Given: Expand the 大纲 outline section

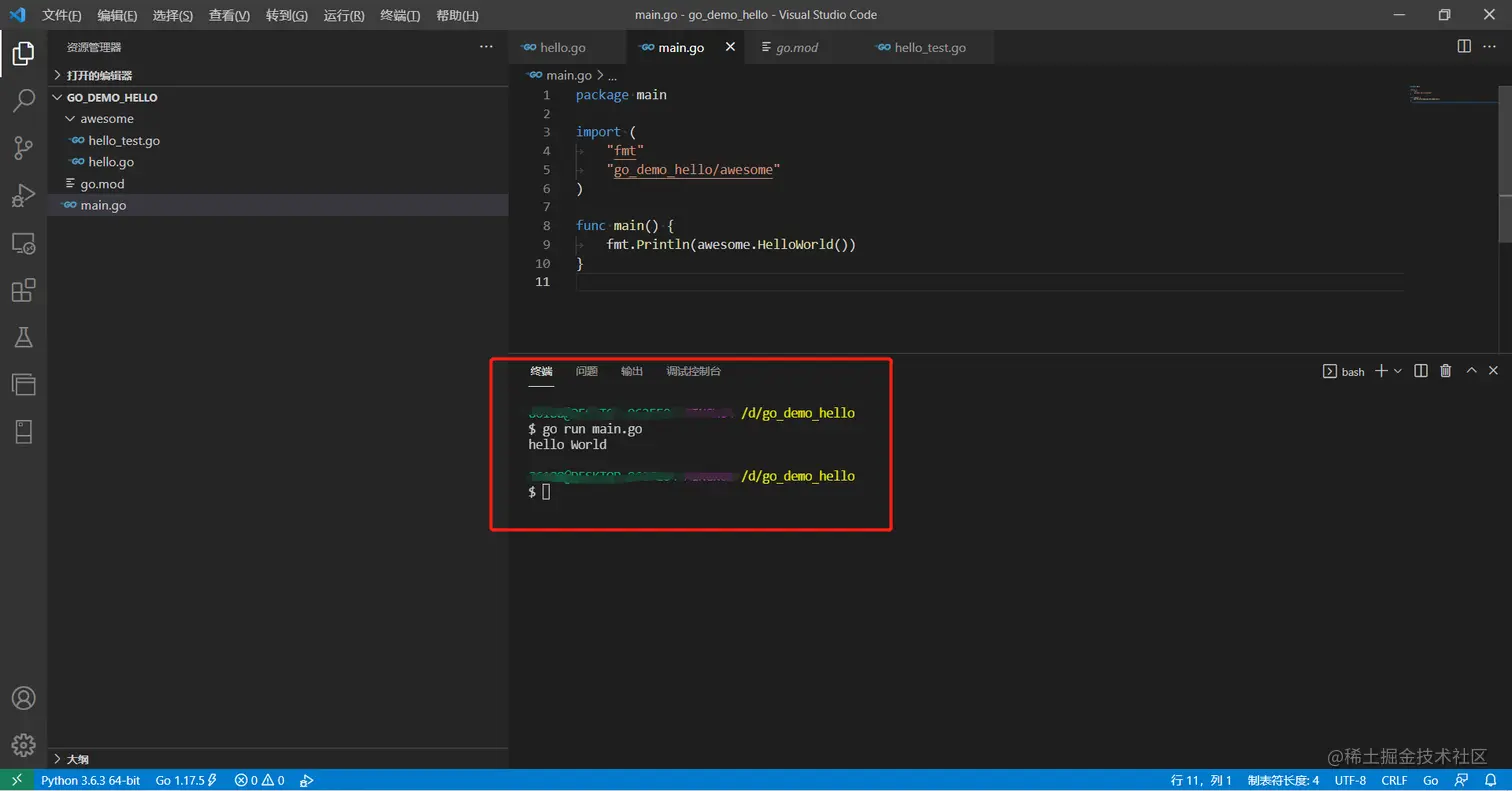Looking at the screenshot, I should coord(76,759).
